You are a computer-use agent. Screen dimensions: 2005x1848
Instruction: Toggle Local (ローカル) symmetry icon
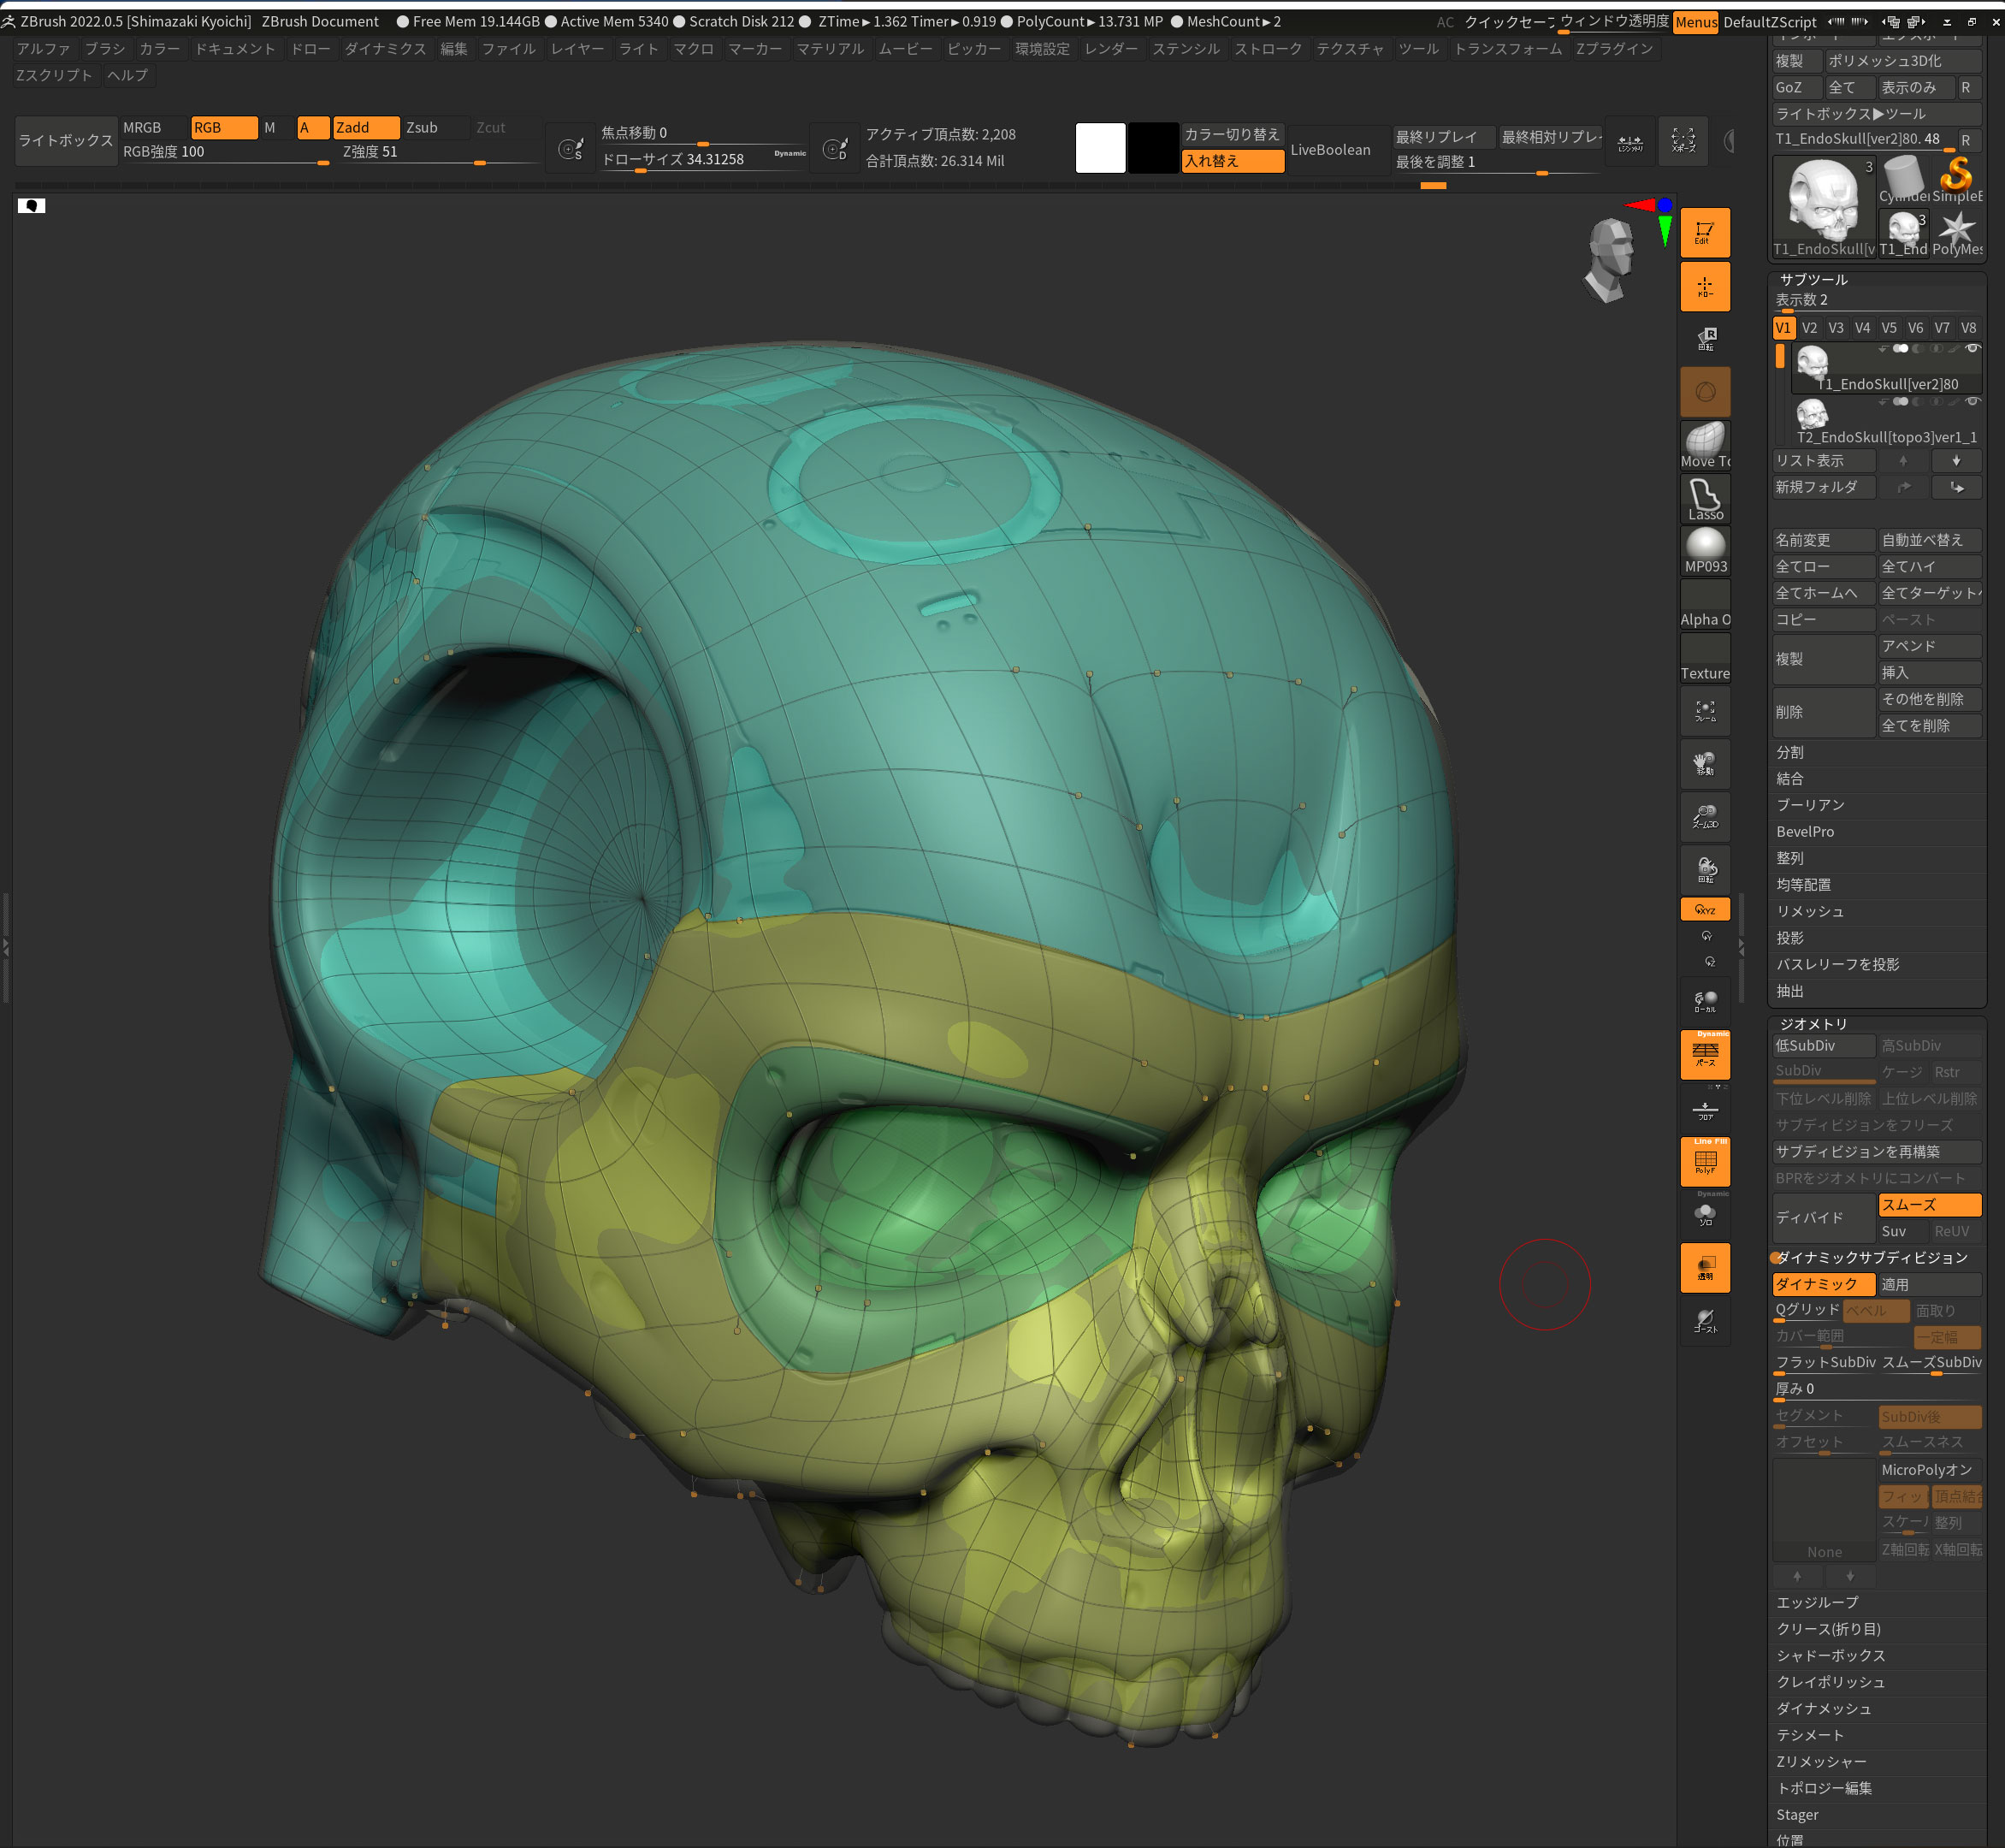pos(1705,1002)
